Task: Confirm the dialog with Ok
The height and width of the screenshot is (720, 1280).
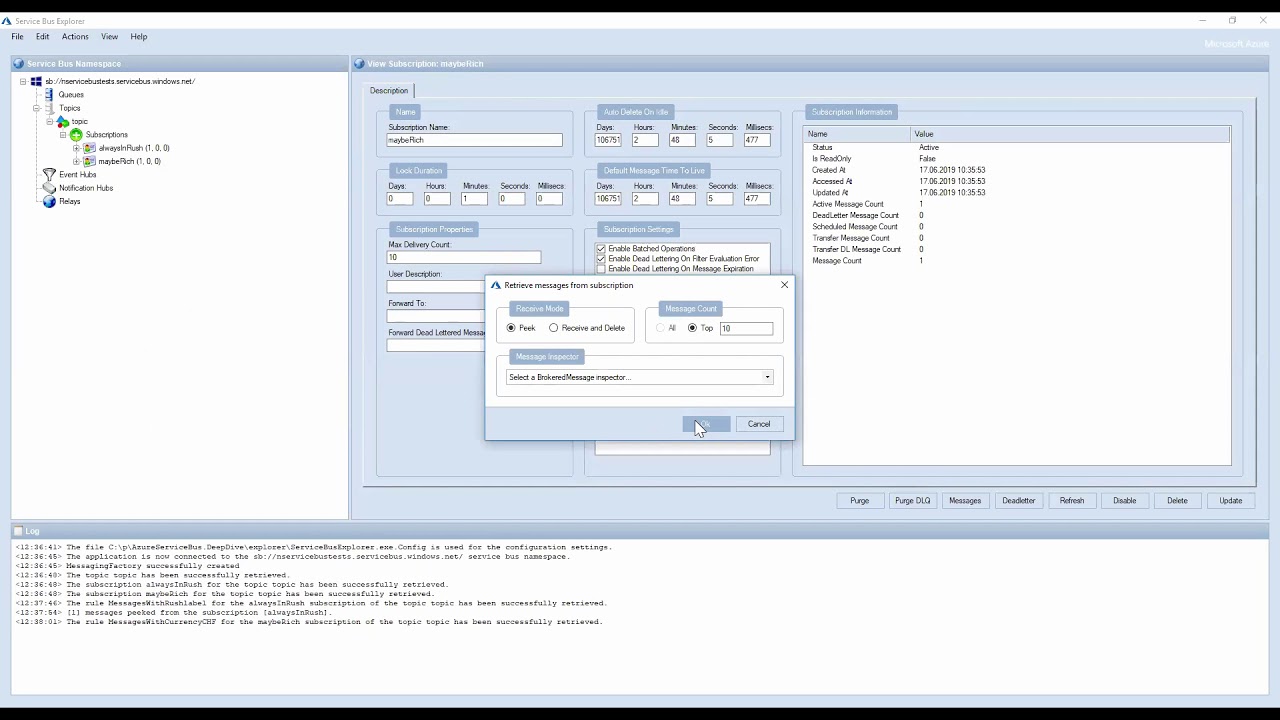Action: (x=706, y=424)
